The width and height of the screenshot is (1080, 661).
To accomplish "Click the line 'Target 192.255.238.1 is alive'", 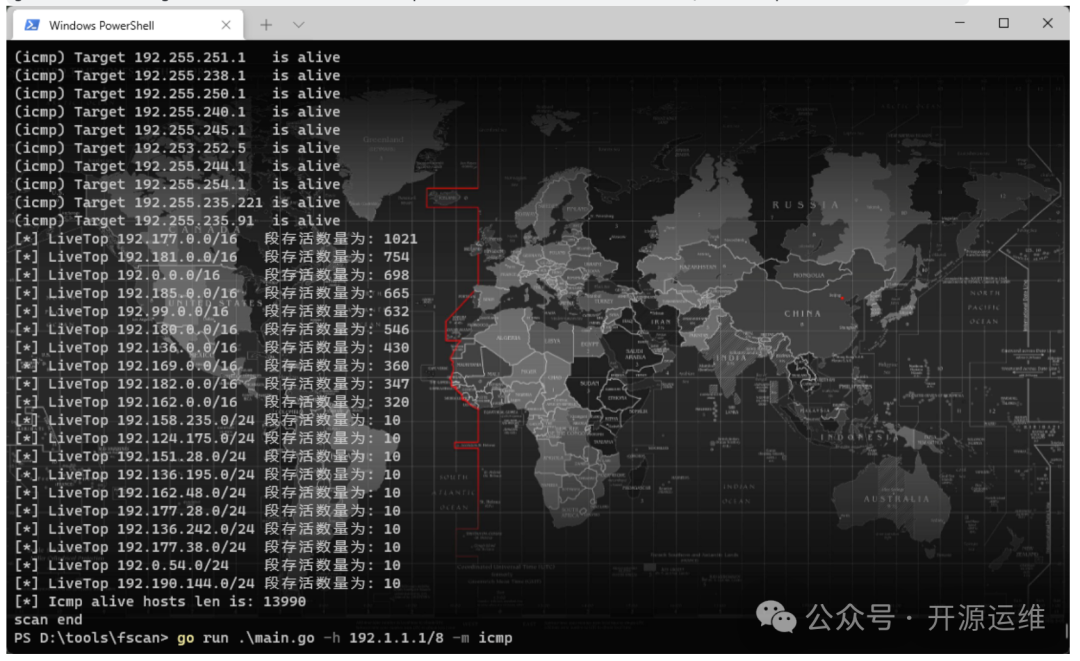I will click(177, 76).
